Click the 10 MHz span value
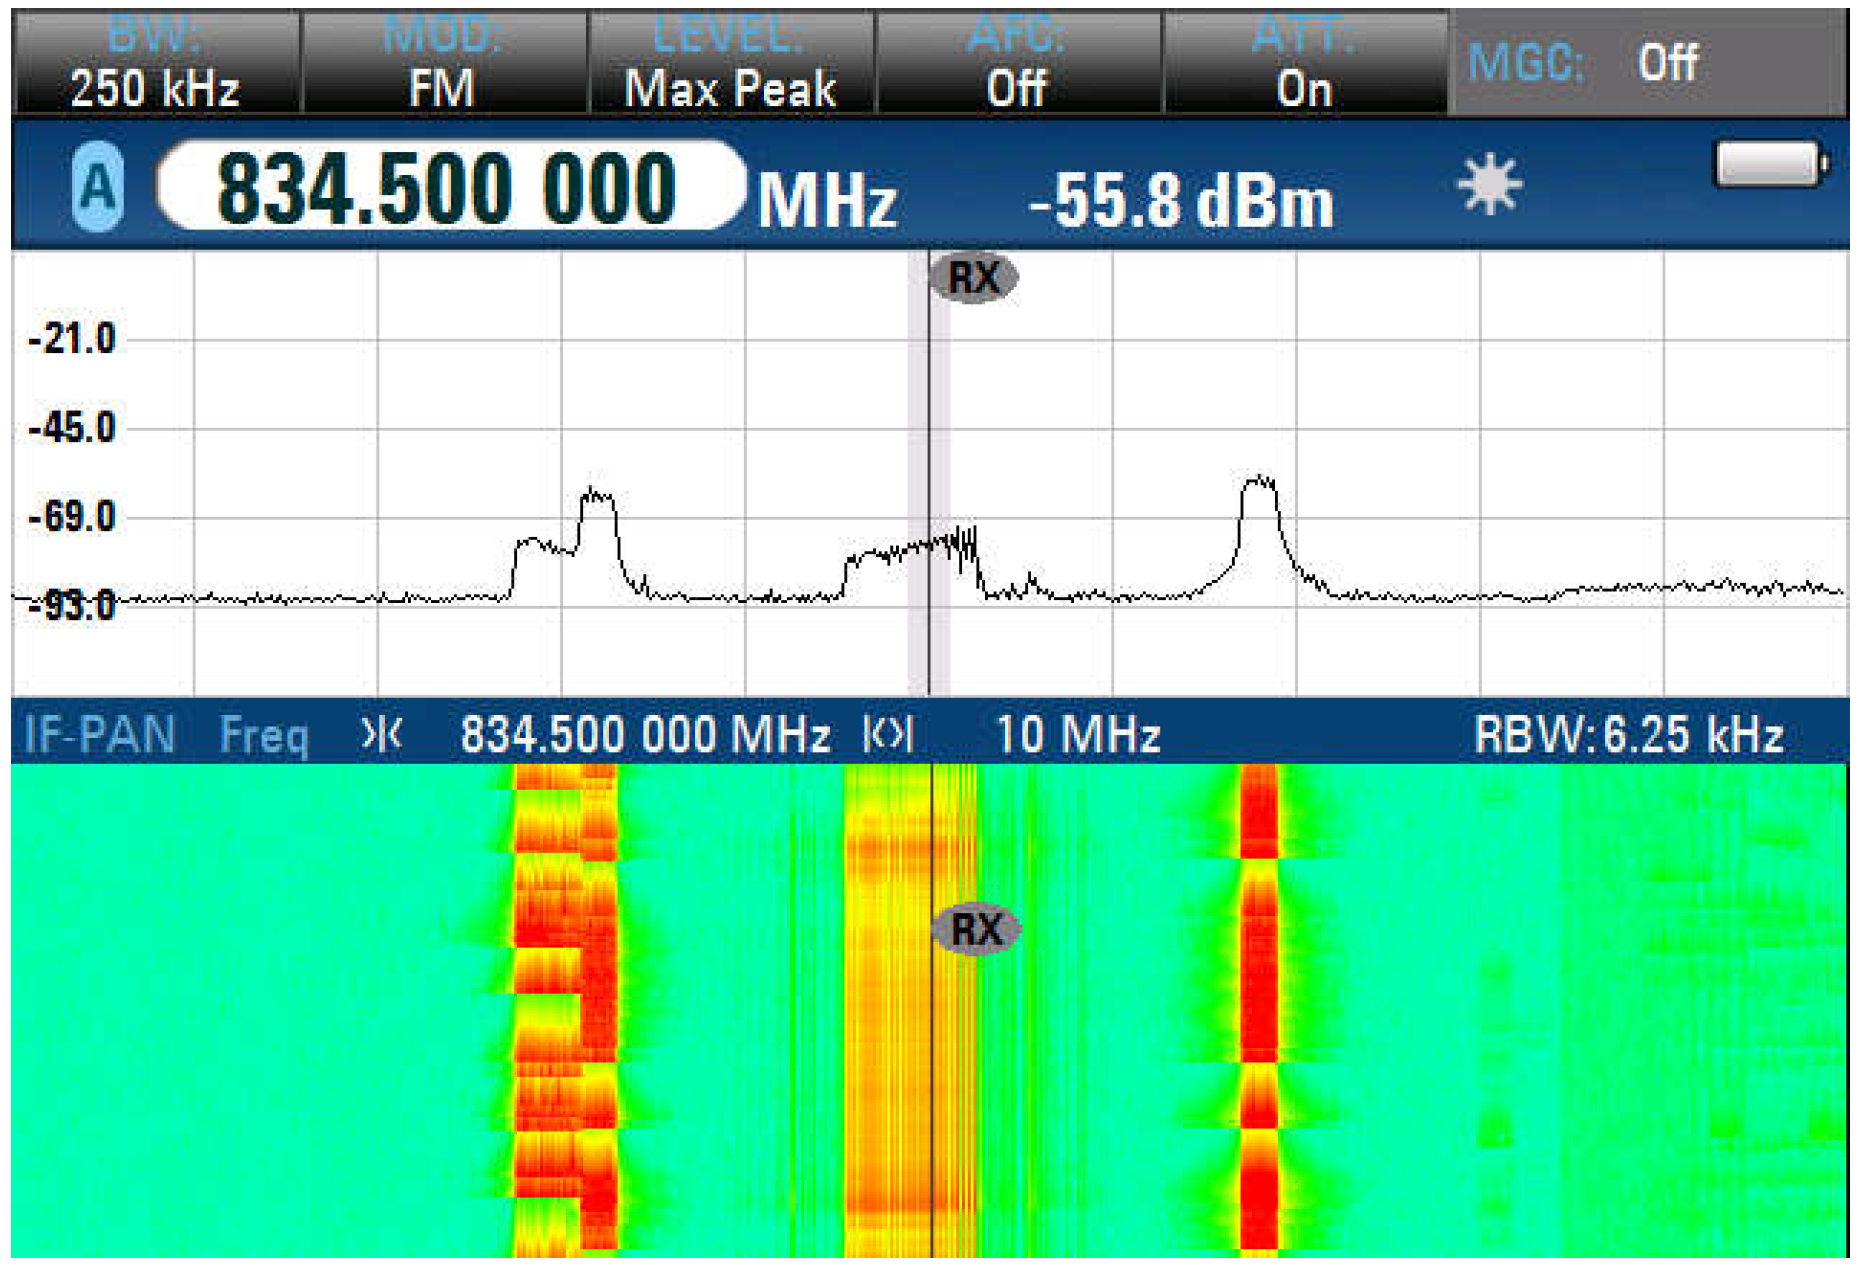 1077,735
